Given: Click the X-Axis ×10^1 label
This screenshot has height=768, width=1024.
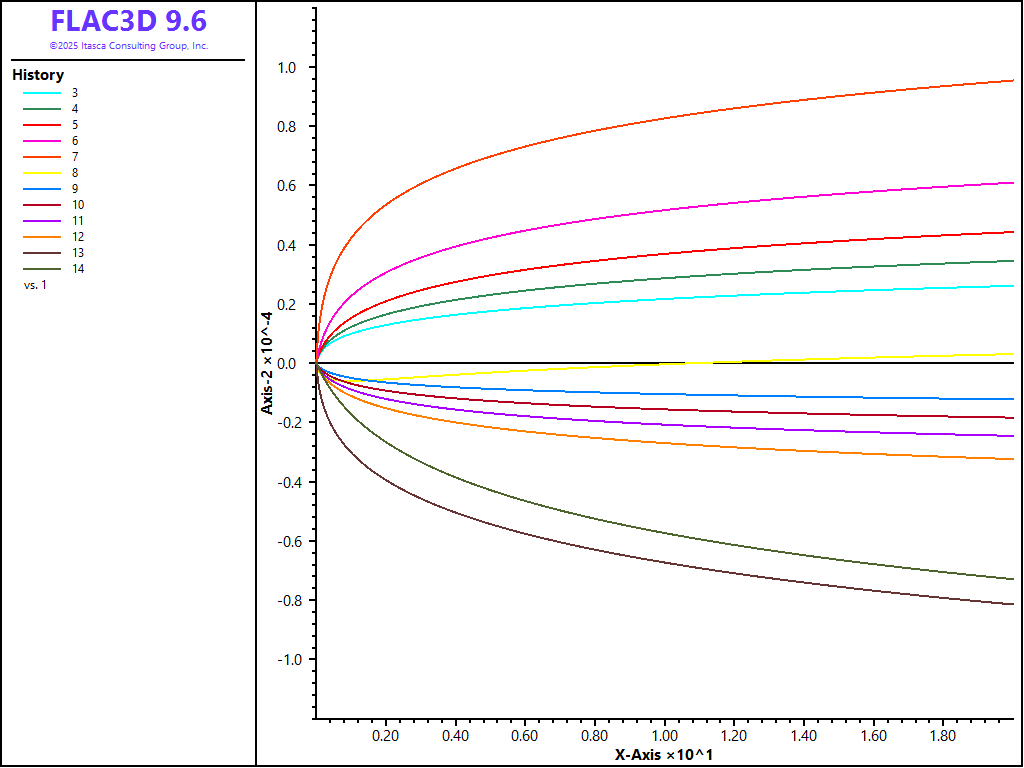Looking at the screenshot, I should pos(663,754).
